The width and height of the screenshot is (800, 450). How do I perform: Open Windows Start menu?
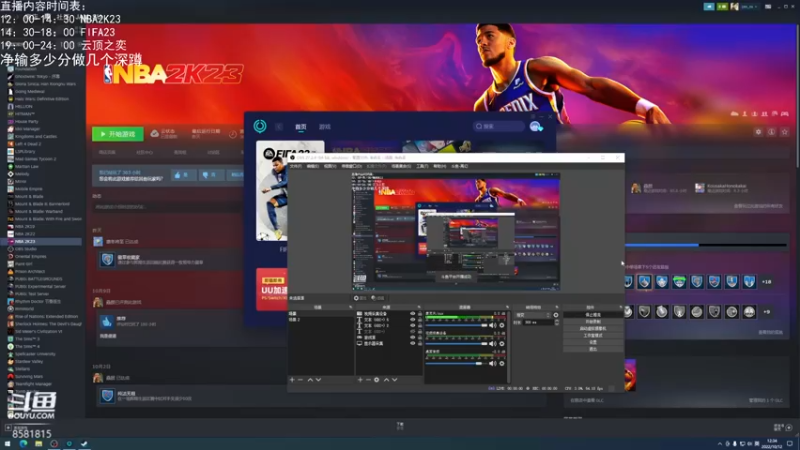(x=7, y=444)
